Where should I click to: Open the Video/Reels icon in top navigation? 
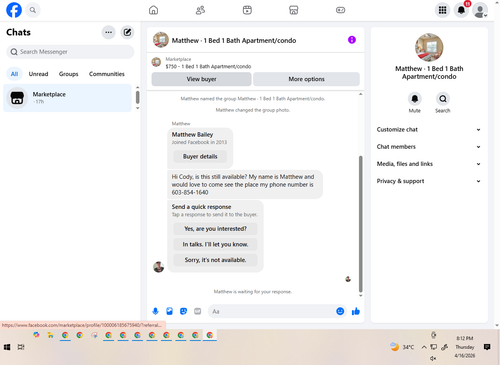point(247,10)
